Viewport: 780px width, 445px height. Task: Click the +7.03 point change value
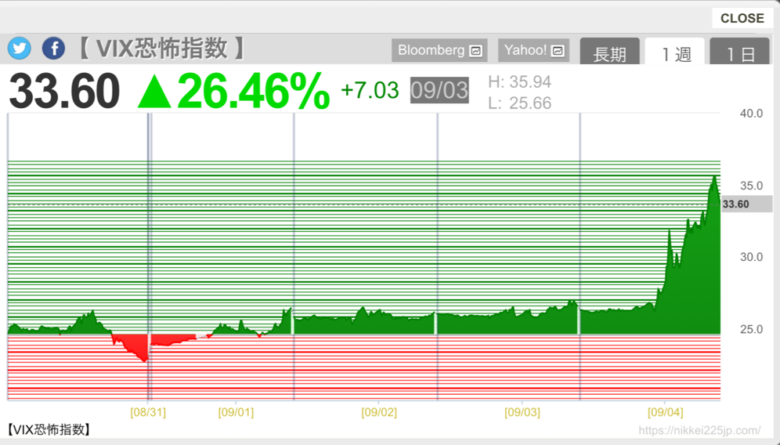[x=370, y=90]
